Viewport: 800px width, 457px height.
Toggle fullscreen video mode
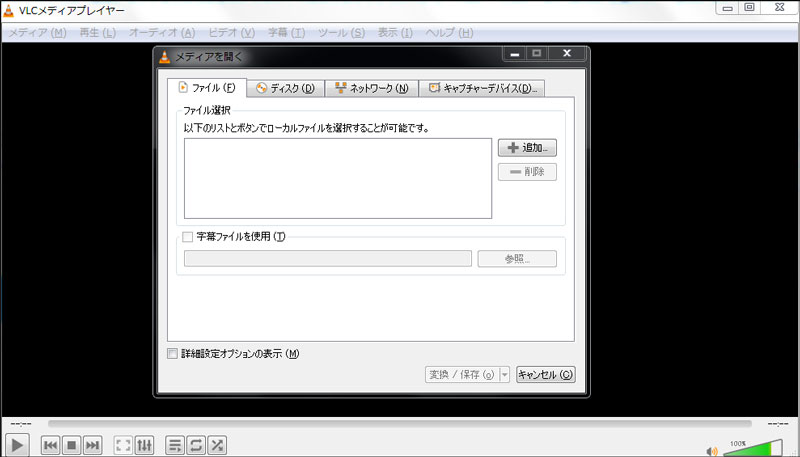click(123, 445)
